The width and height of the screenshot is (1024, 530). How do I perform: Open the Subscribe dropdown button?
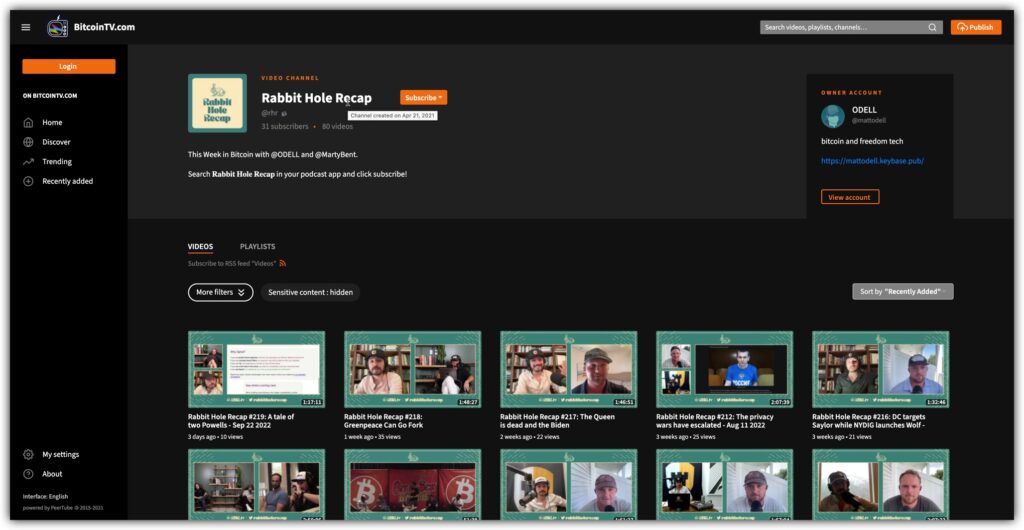click(423, 98)
